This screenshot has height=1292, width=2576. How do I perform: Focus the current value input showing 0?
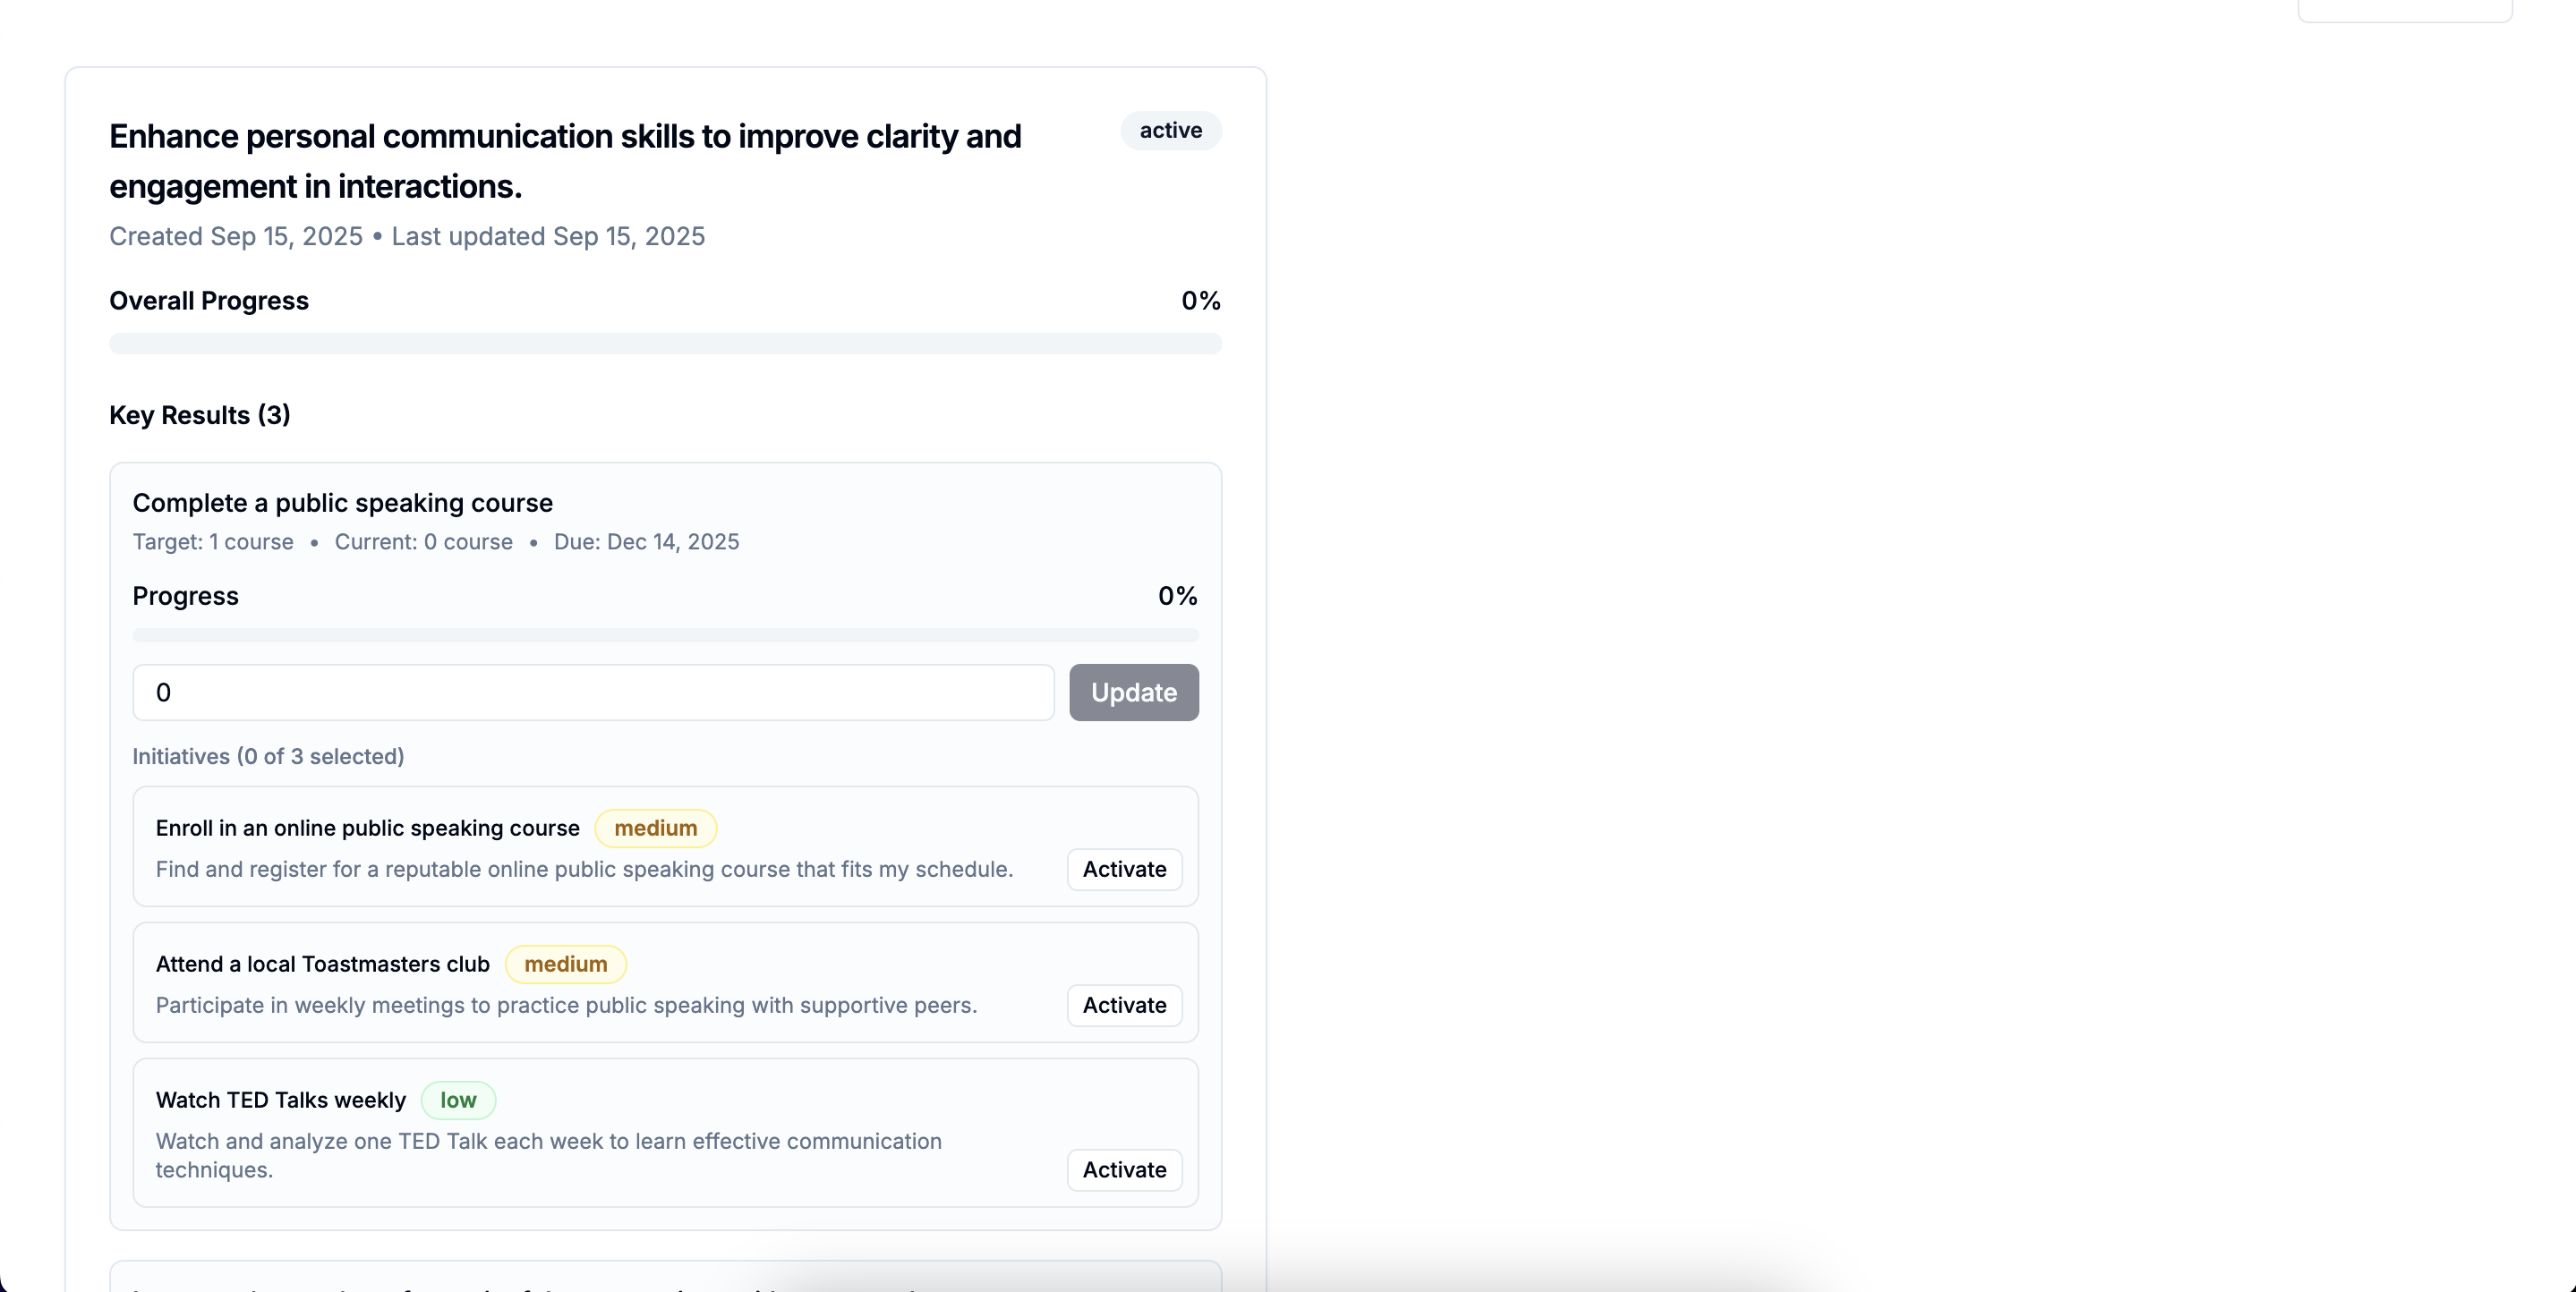(593, 692)
